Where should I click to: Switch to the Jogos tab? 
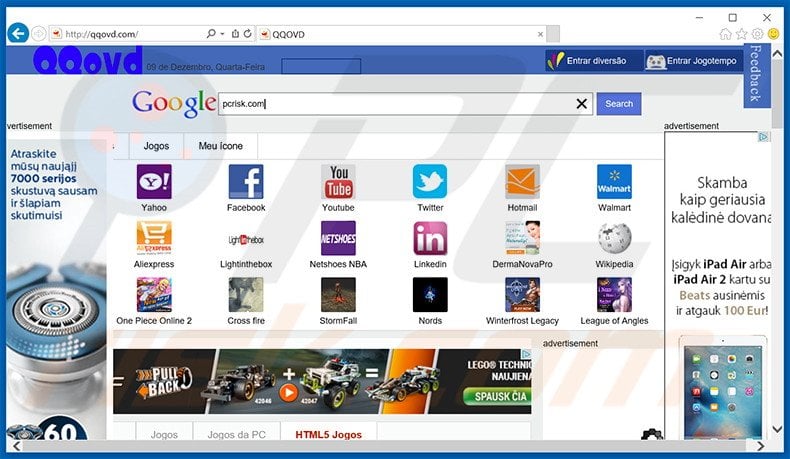click(156, 146)
